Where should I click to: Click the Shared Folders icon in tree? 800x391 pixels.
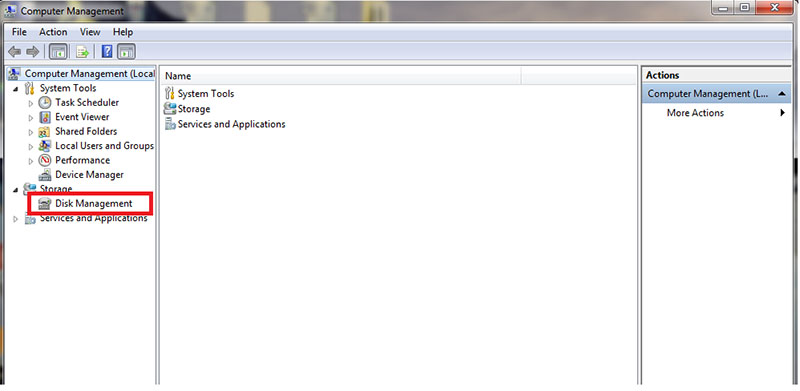click(x=45, y=132)
